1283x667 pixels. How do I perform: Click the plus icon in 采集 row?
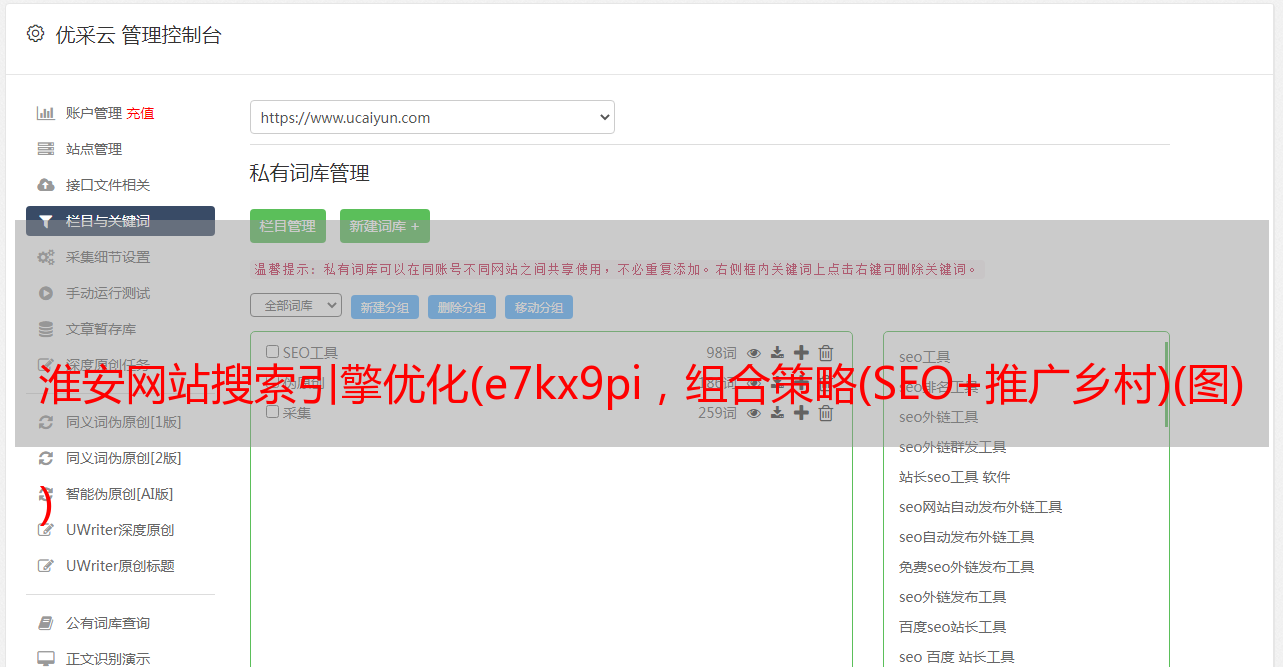[x=801, y=413]
